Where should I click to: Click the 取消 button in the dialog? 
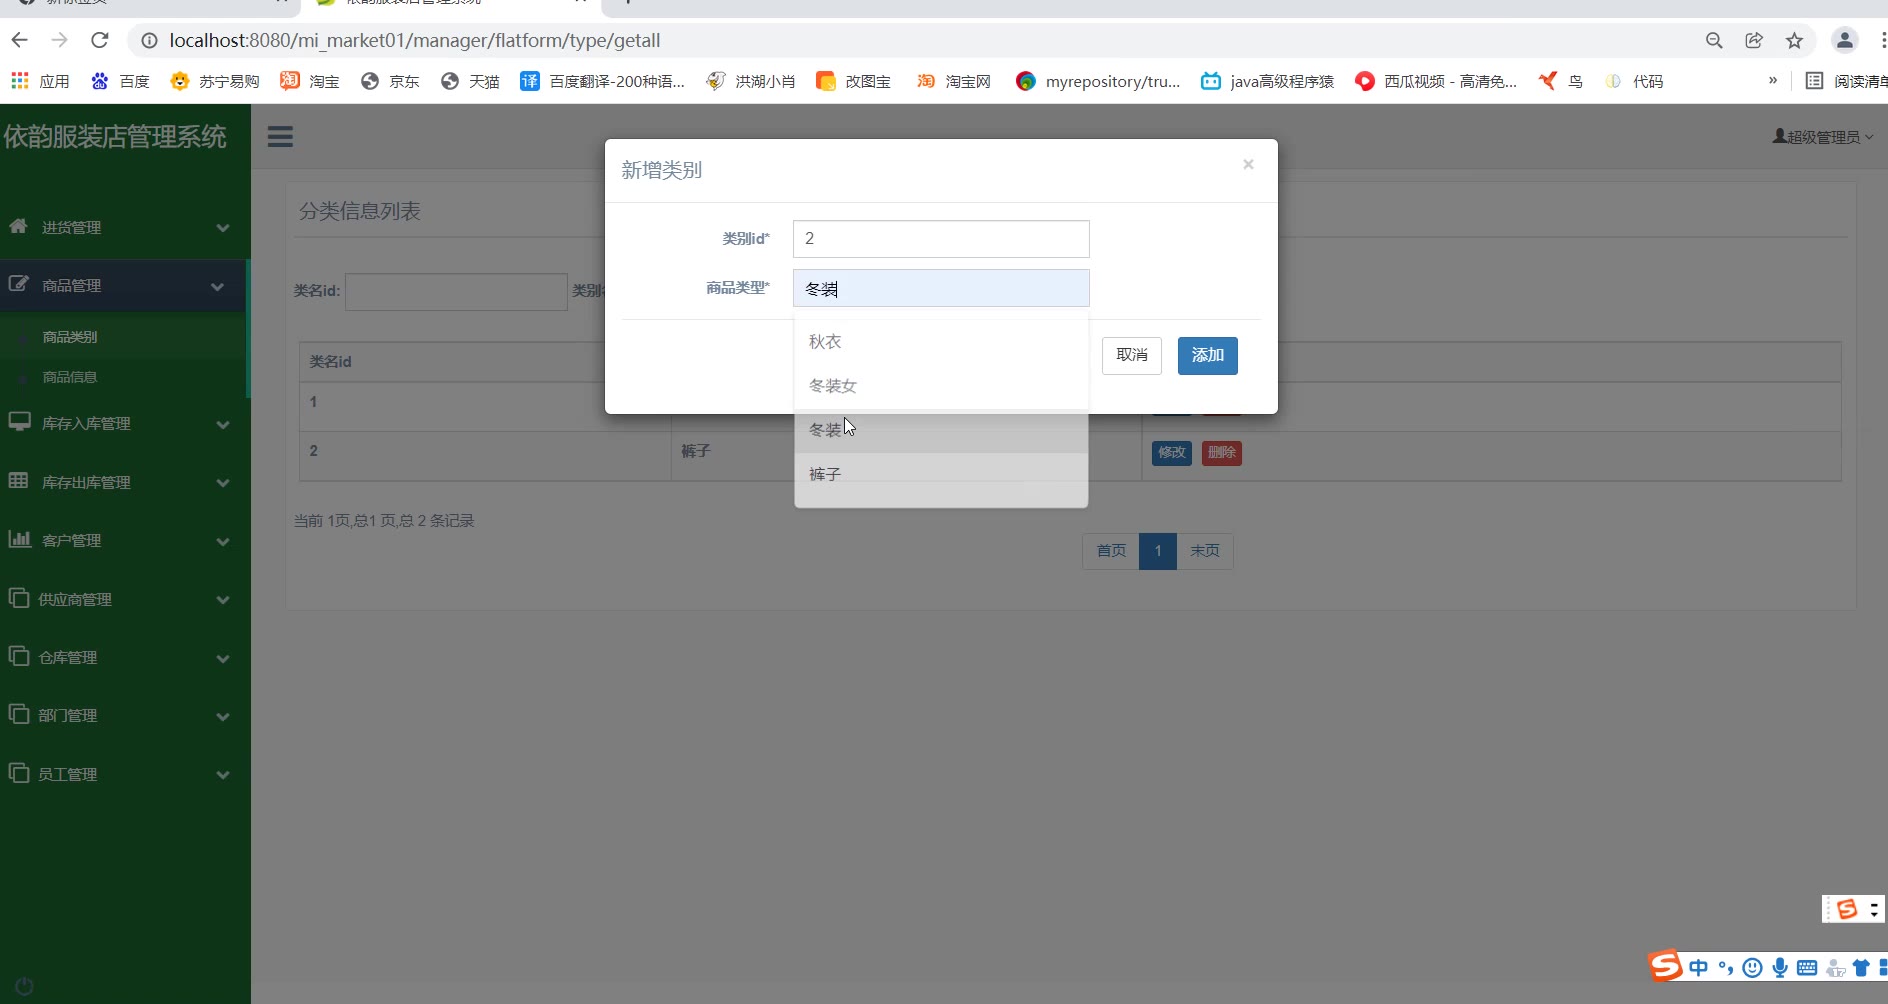tap(1132, 356)
